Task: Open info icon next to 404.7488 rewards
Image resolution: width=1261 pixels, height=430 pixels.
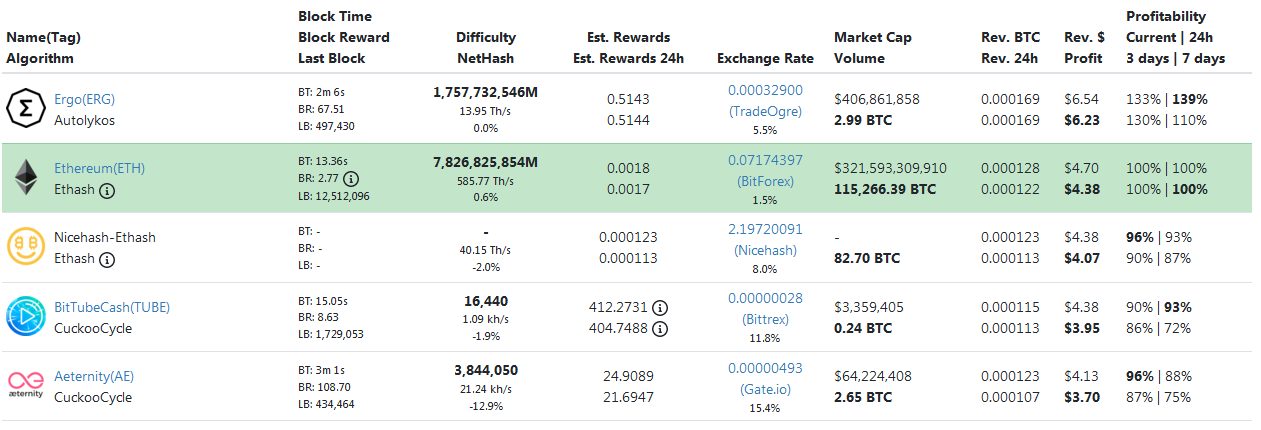Action: coord(660,328)
